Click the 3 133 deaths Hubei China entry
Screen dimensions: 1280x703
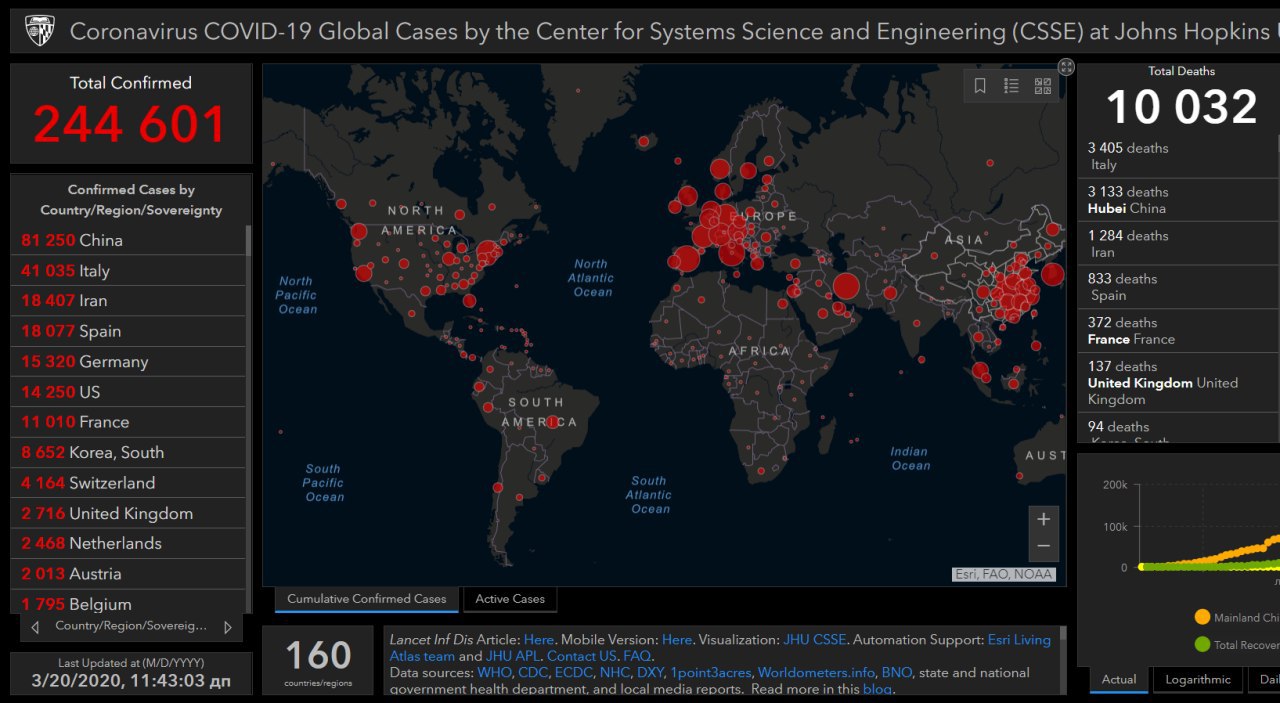[1178, 200]
